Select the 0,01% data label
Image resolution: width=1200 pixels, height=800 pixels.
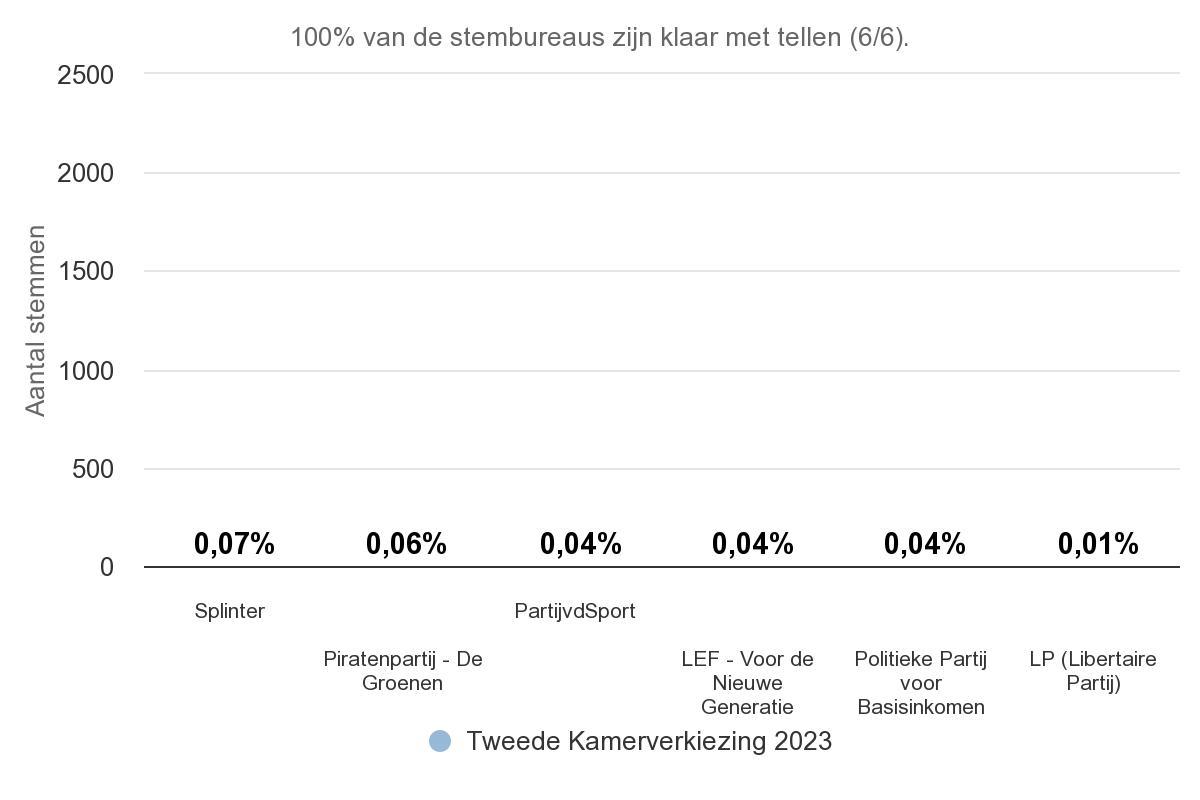point(1098,544)
